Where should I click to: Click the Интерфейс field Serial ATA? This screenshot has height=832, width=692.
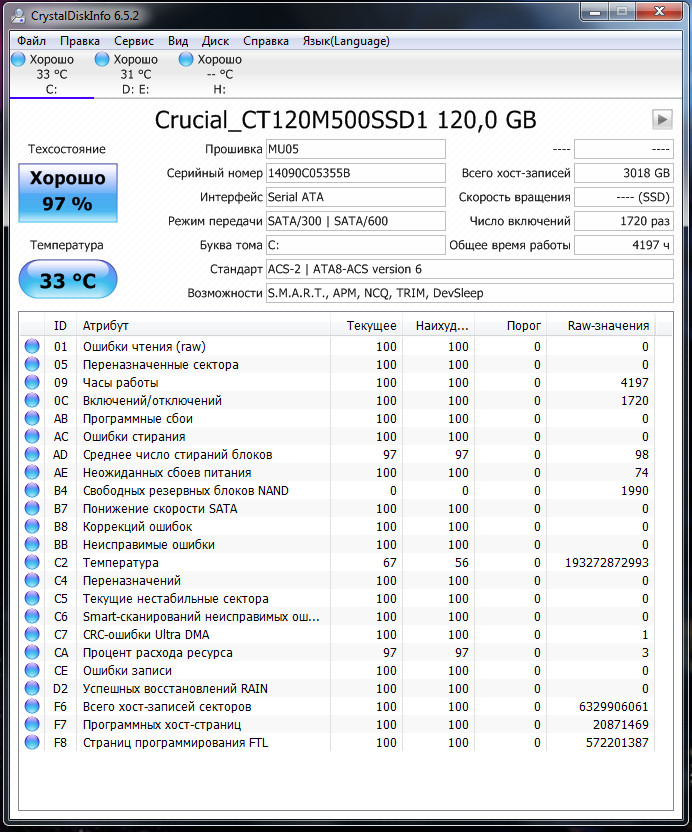(x=356, y=197)
